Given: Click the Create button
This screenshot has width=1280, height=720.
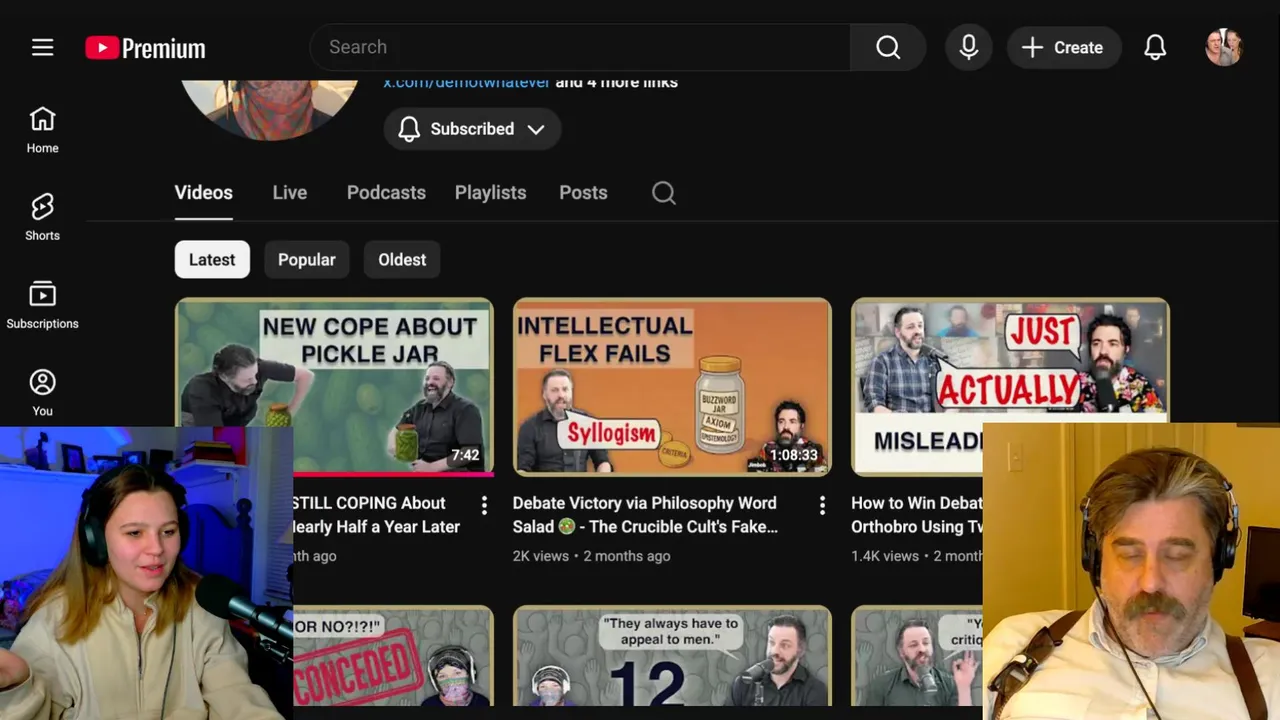Looking at the screenshot, I should (x=1063, y=47).
